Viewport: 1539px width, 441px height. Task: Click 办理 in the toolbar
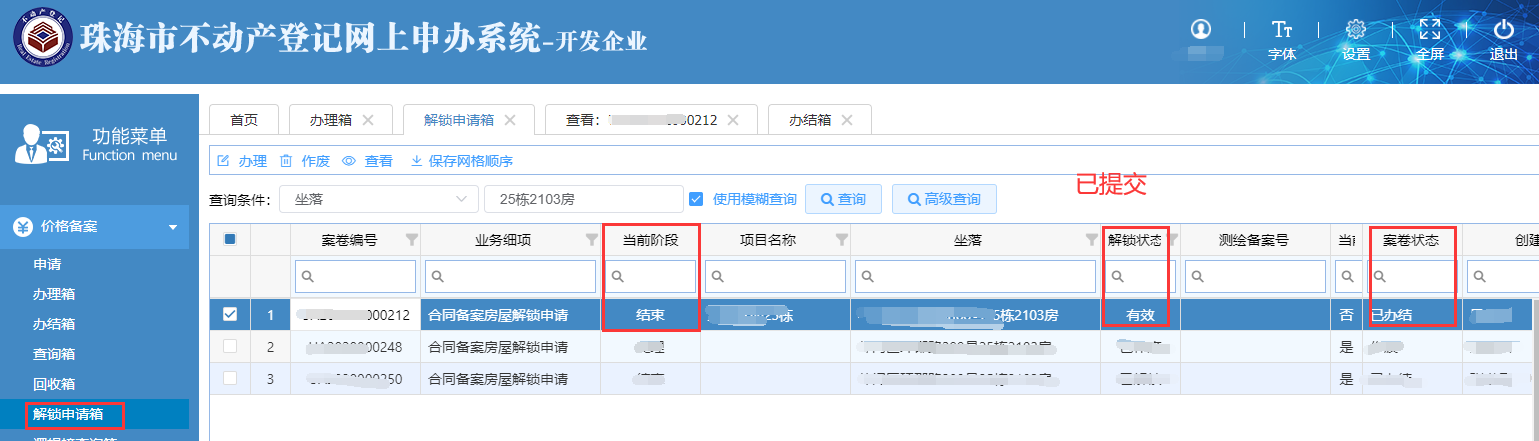(x=243, y=161)
